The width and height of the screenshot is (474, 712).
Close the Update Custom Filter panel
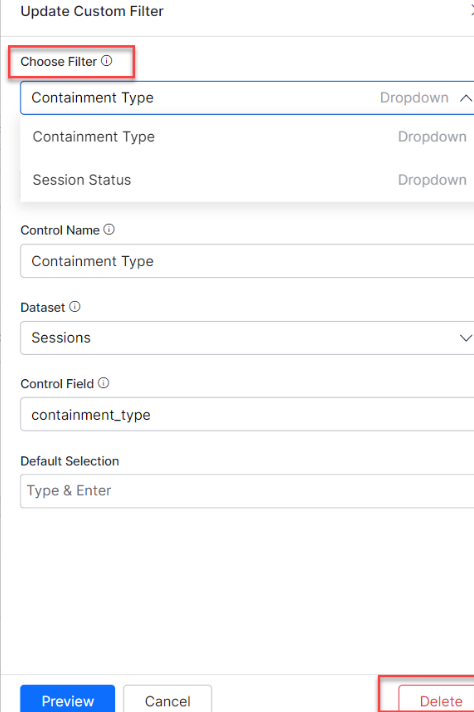[472, 11]
